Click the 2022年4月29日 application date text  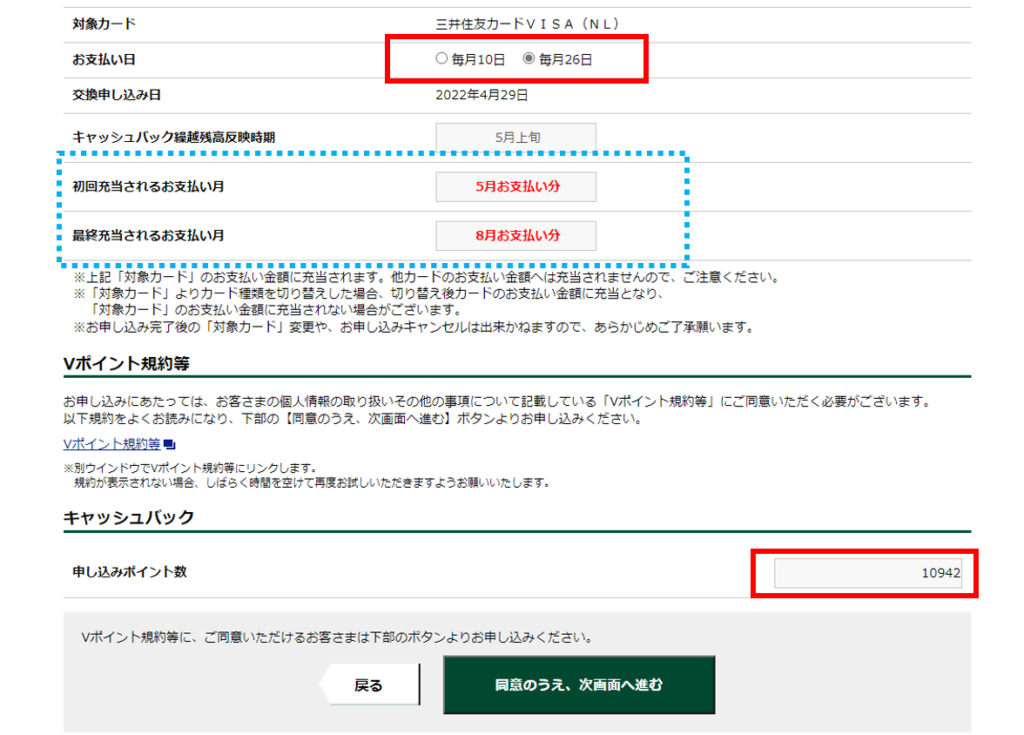[x=482, y=96]
